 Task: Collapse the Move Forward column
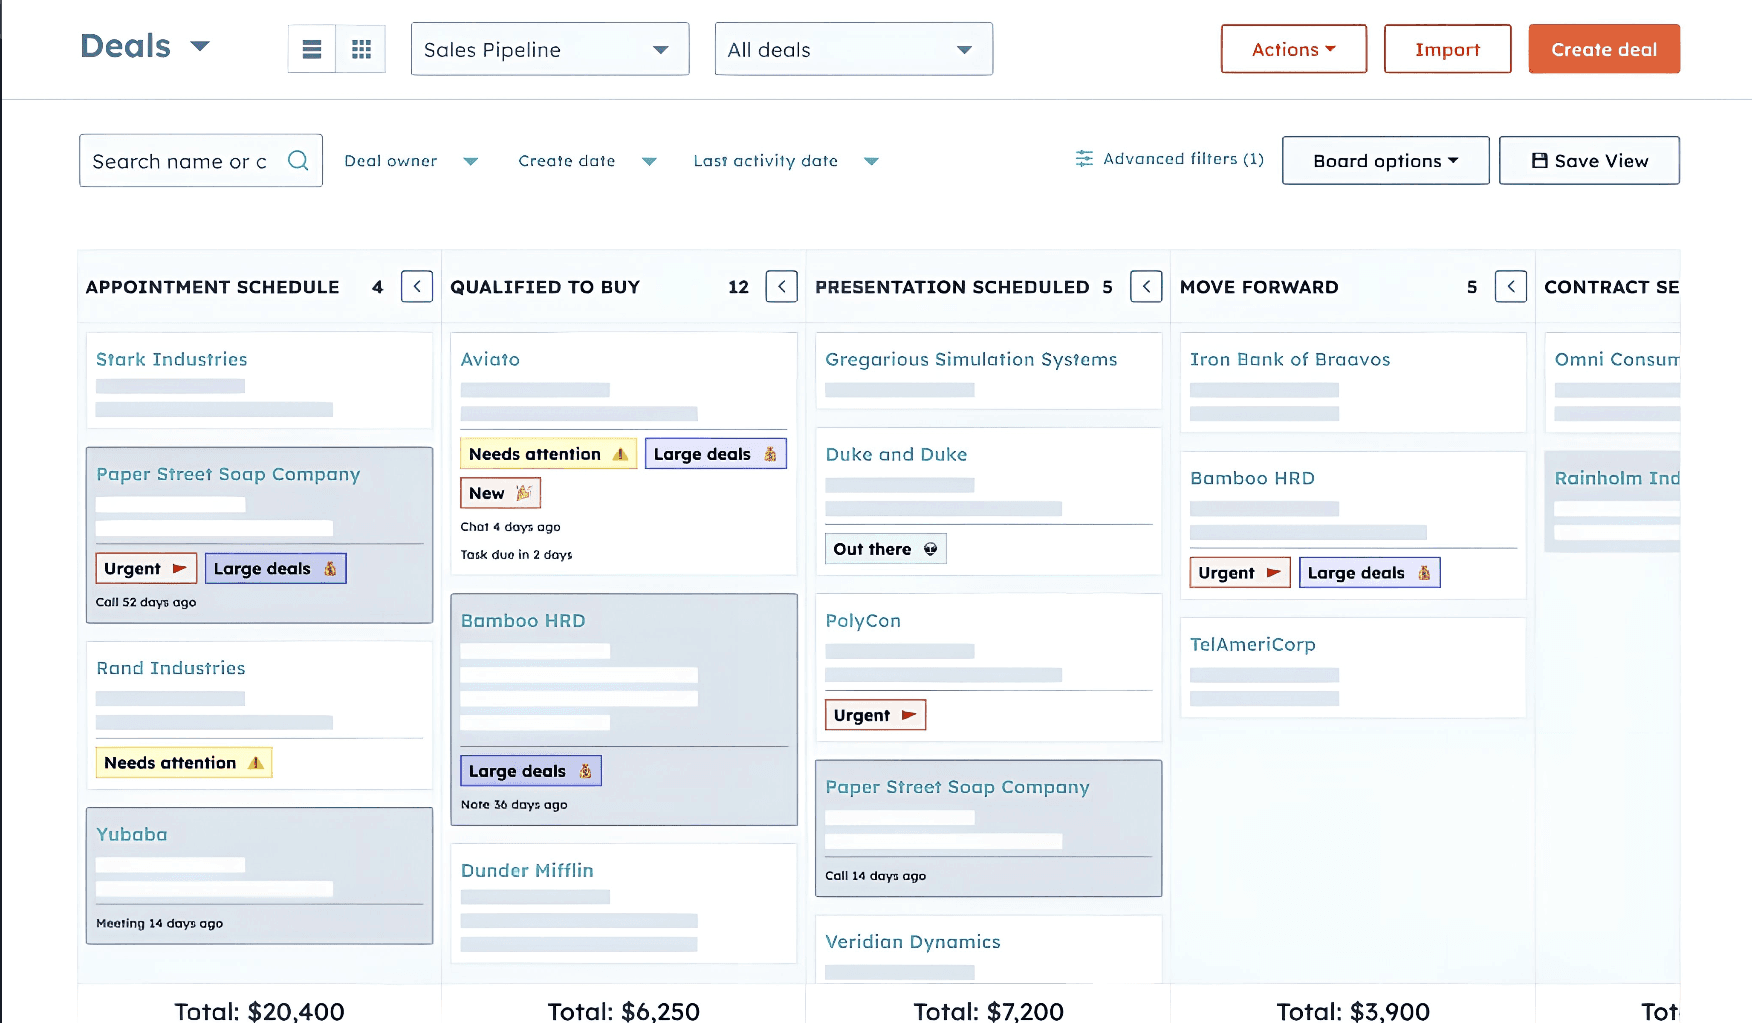tap(1511, 287)
